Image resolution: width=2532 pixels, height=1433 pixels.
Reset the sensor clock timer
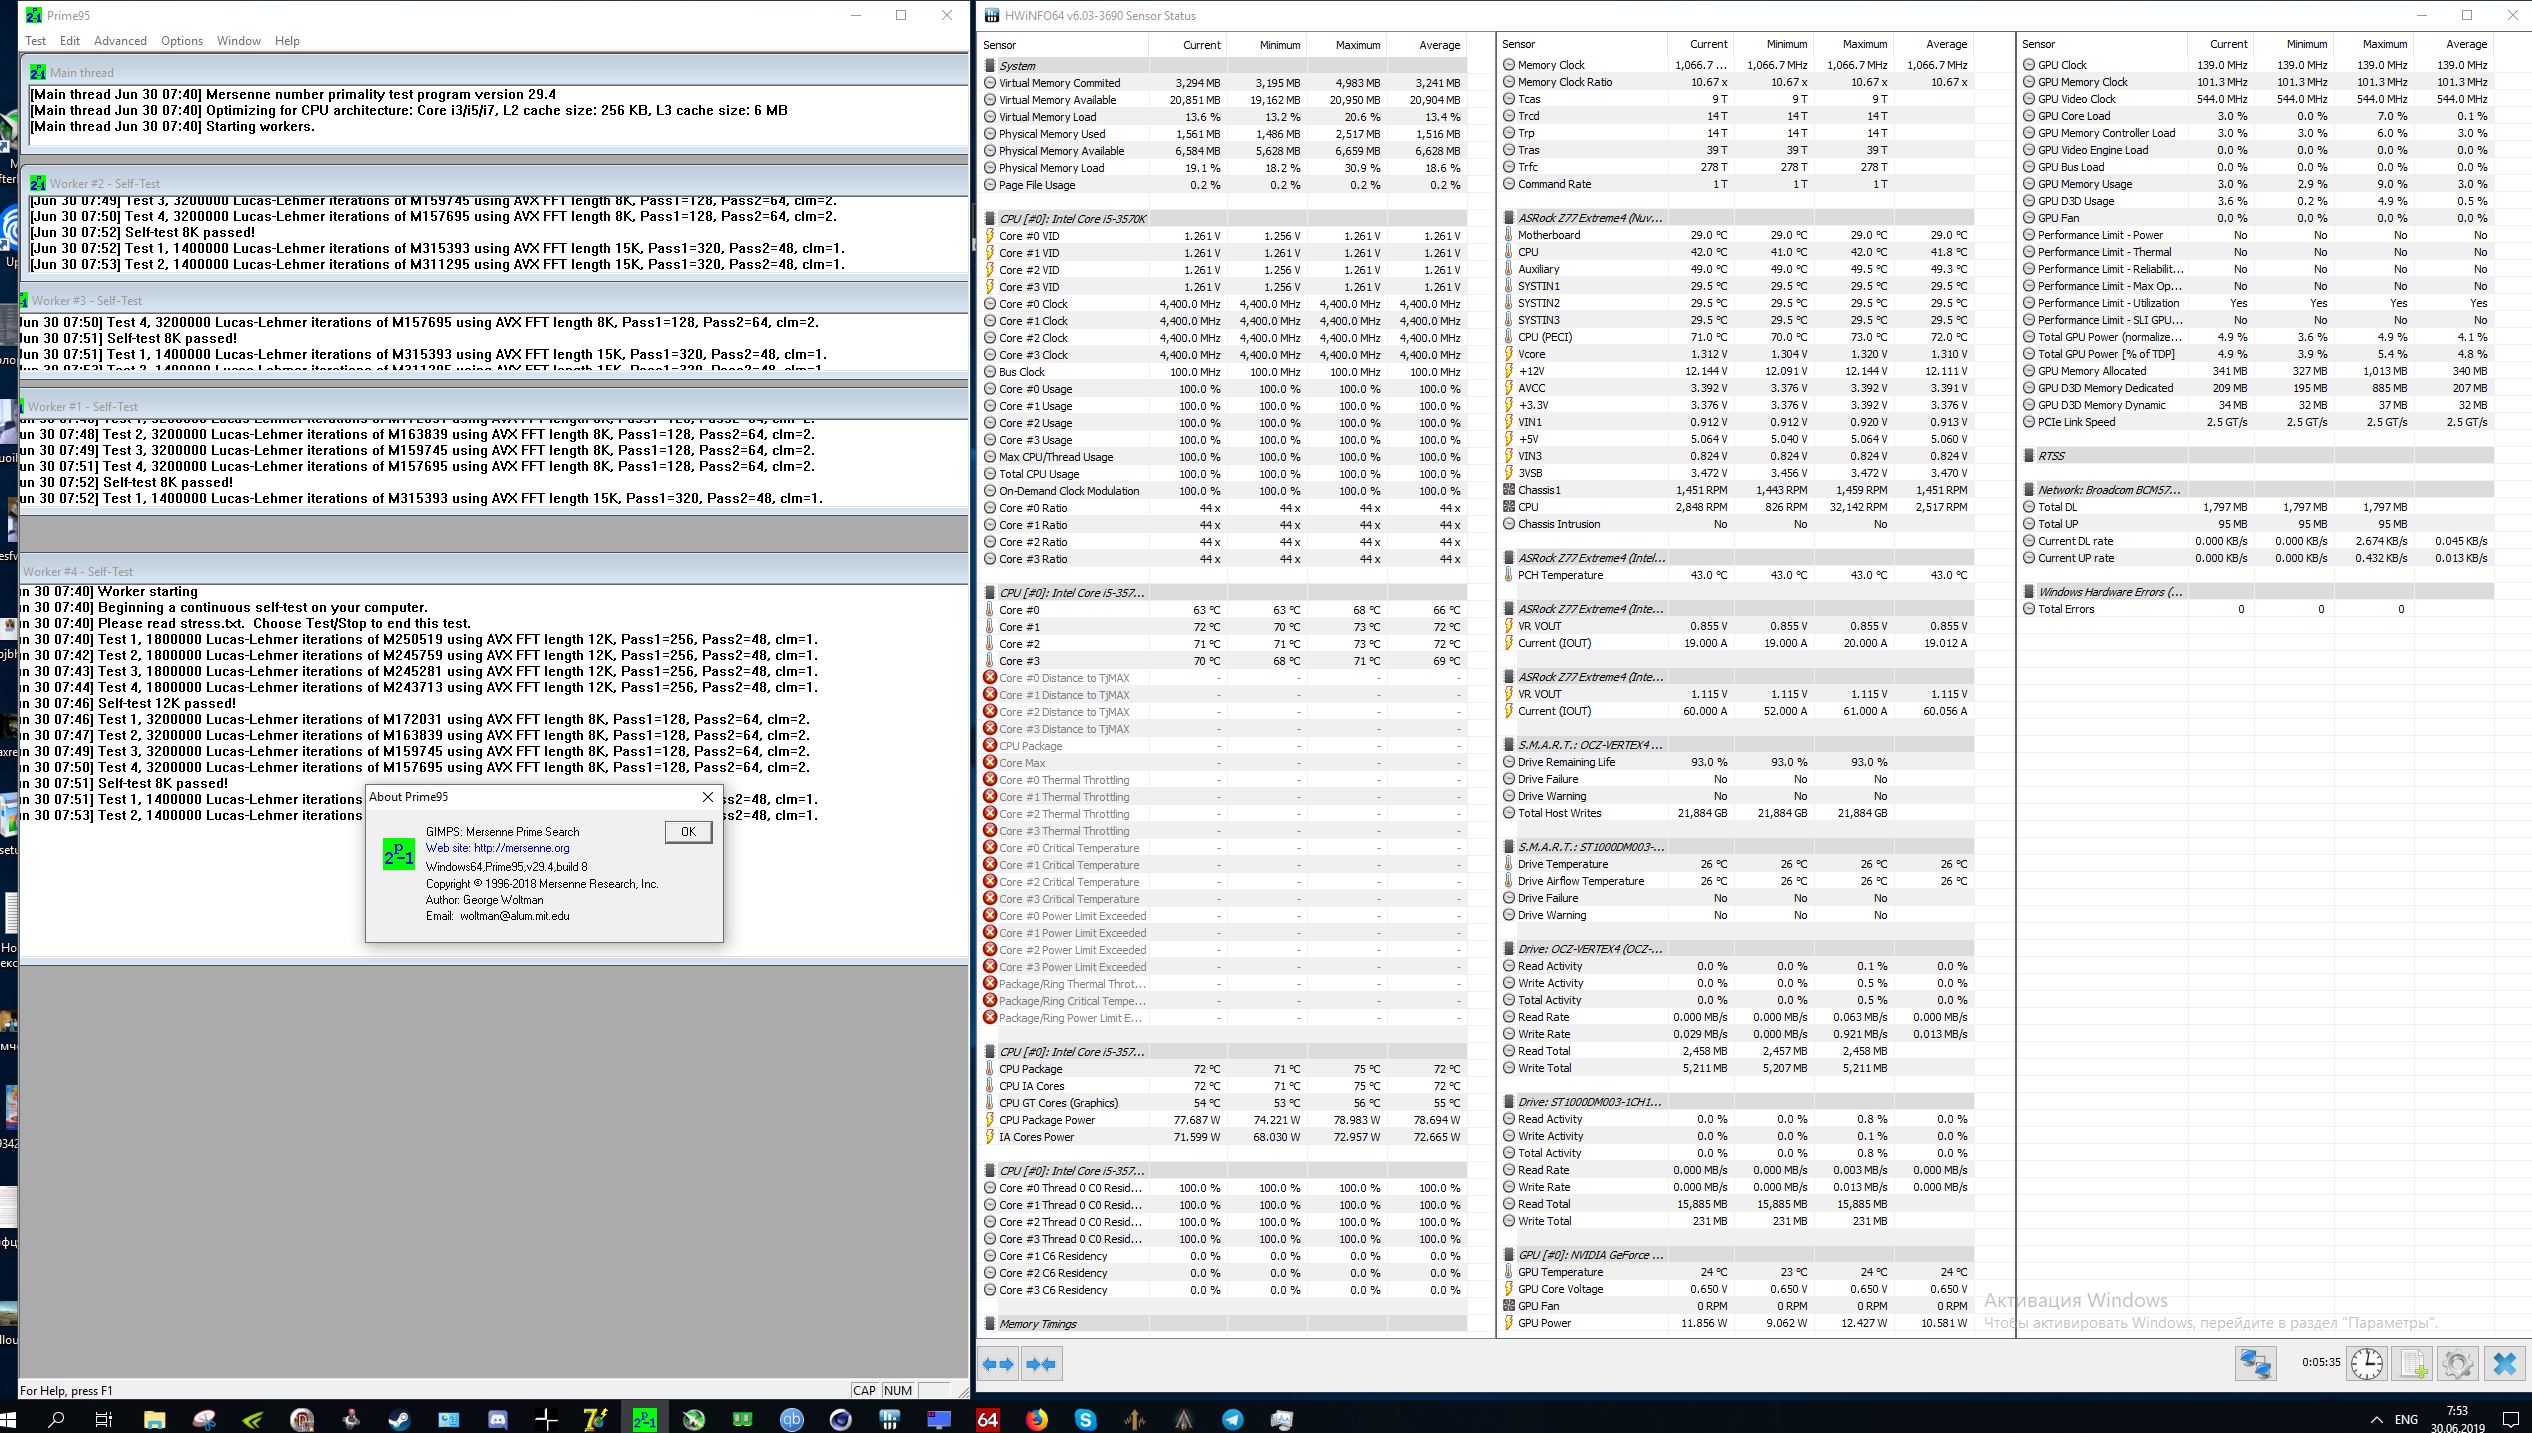point(2366,1363)
